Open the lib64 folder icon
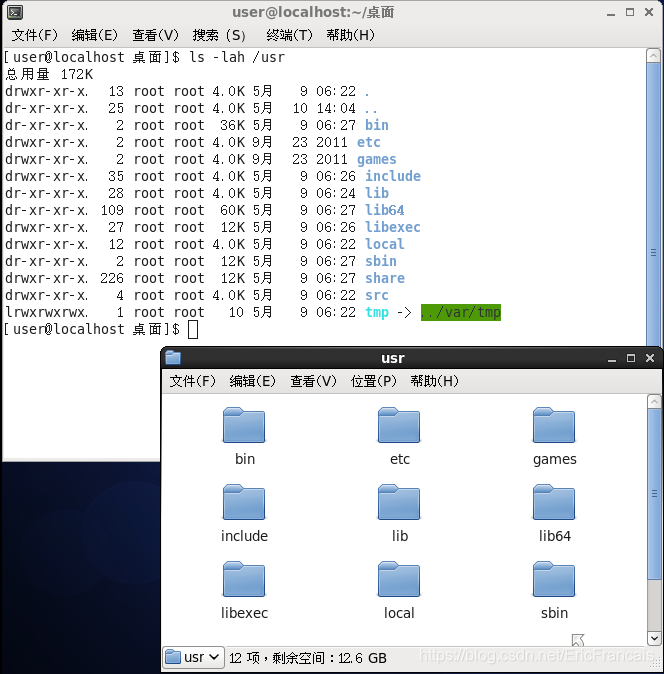 [554, 502]
